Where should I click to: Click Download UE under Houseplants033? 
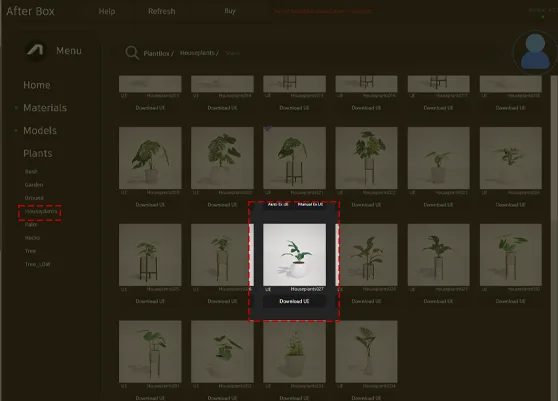tap(294, 398)
